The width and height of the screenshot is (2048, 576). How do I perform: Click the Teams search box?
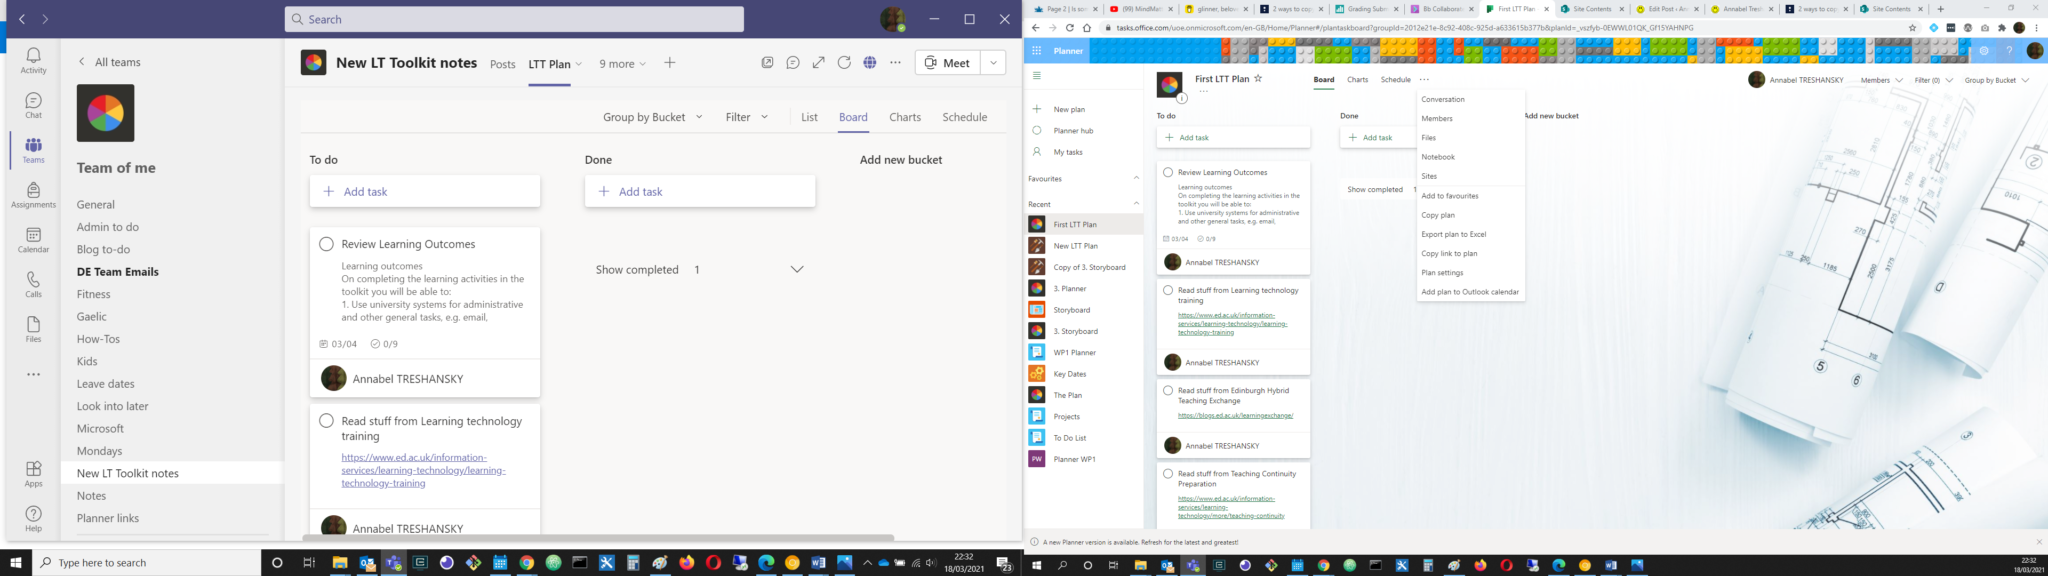point(514,19)
